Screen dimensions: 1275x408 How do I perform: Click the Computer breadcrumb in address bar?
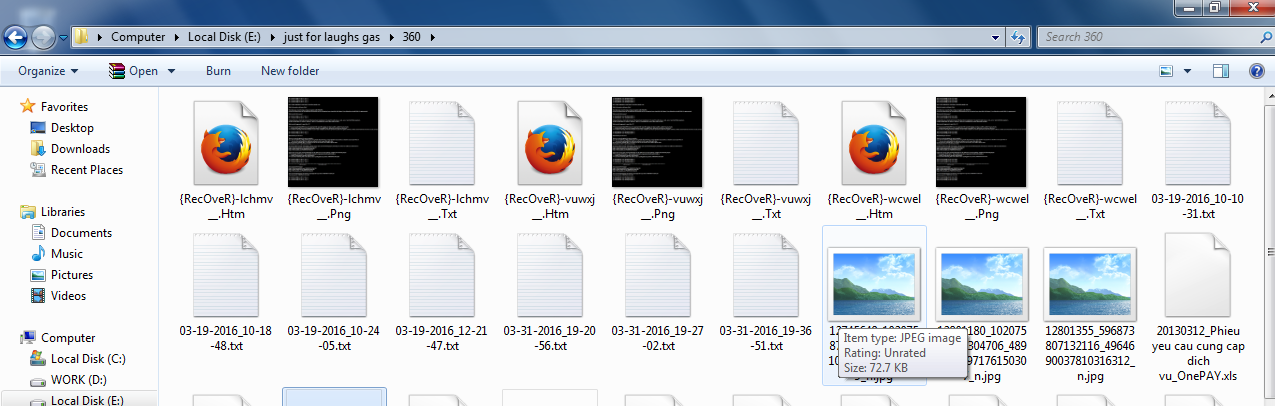tap(138, 37)
